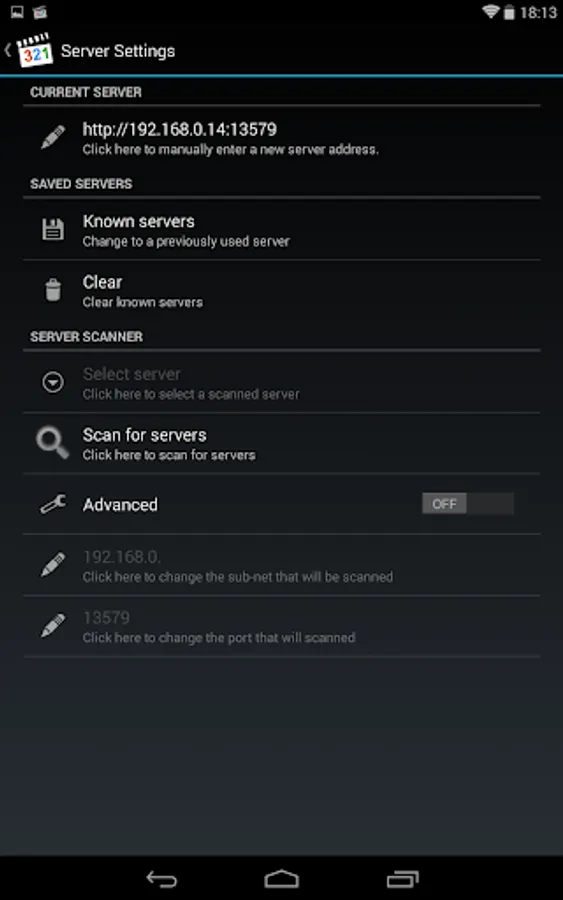Open Known servers entry
Screen dimensions: 563x900
point(281,230)
